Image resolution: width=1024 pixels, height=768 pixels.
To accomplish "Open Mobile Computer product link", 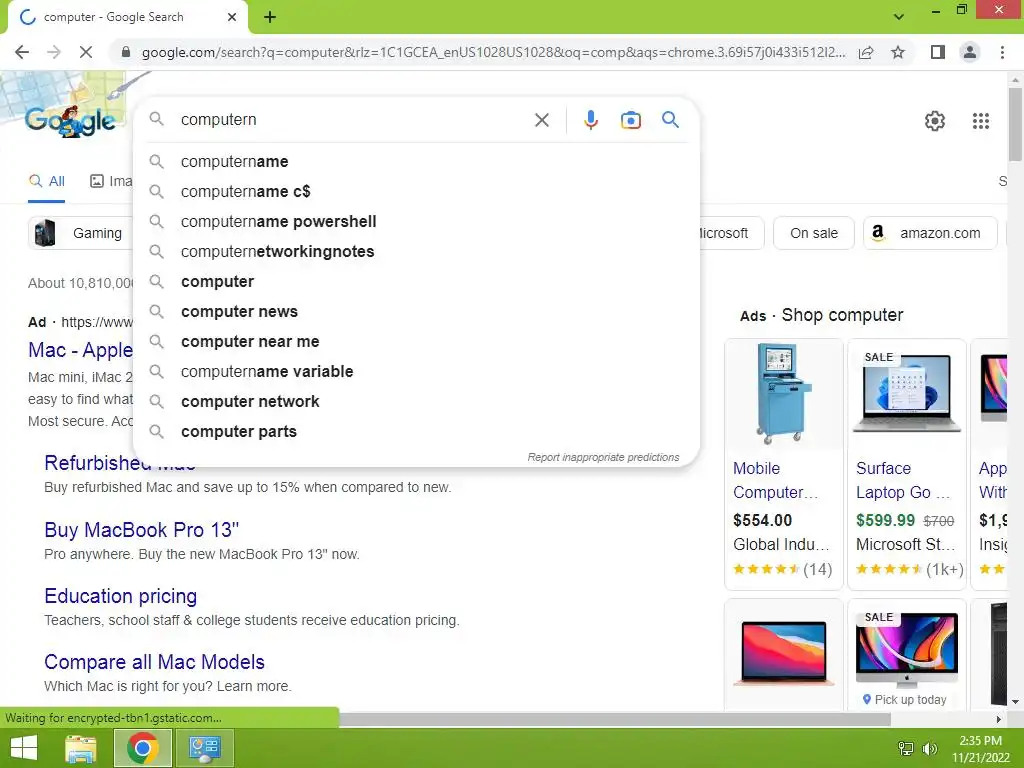I will coord(776,480).
